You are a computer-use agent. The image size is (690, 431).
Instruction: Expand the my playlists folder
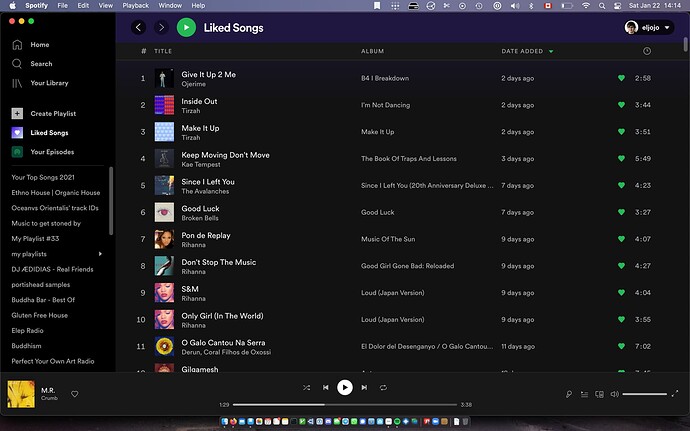100,254
